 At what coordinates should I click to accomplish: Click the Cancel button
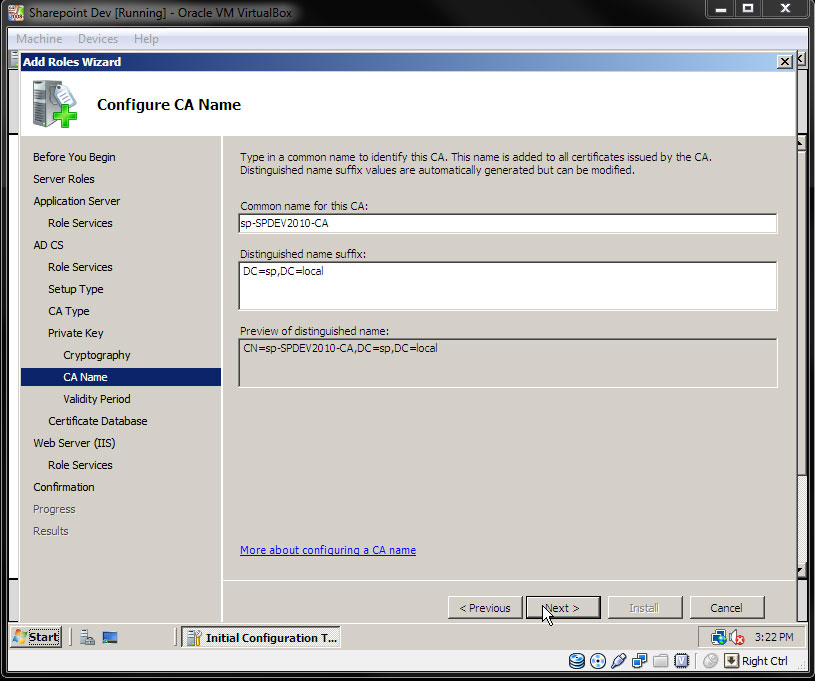[727, 608]
